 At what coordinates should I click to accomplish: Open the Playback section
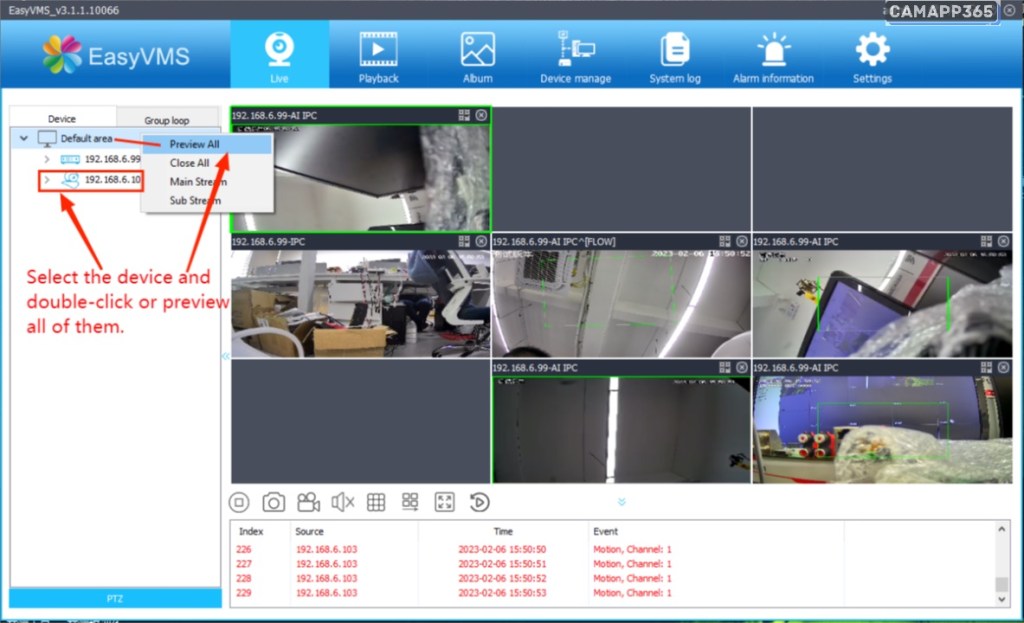click(x=378, y=56)
